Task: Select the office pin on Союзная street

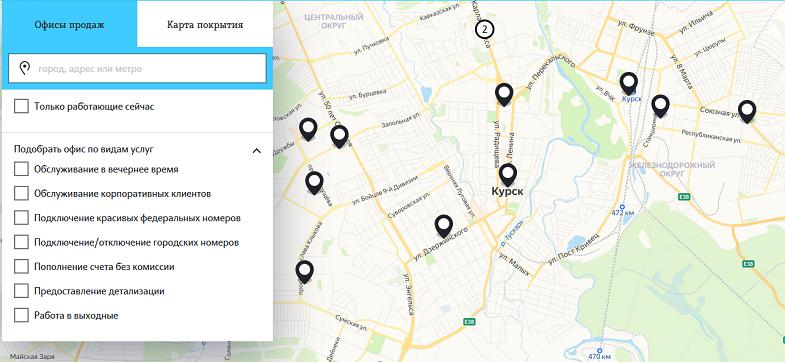Action: point(747,112)
